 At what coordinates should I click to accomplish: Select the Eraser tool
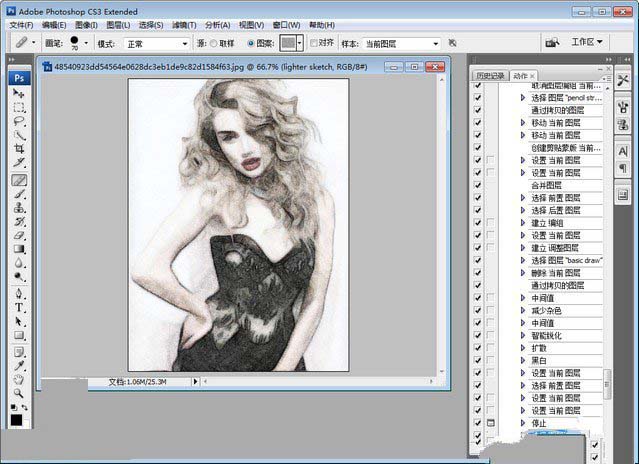pos(19,235)
